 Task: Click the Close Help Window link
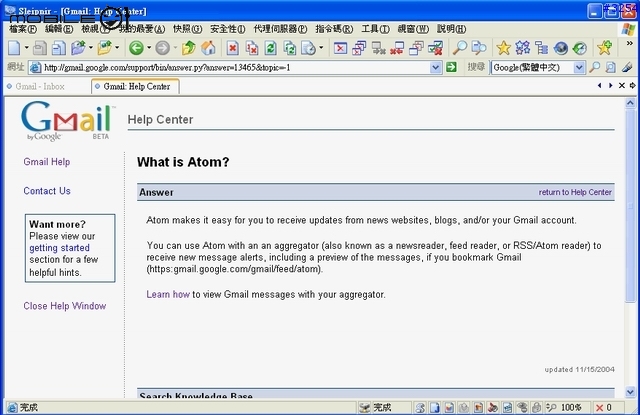click(x=64, y=306)
